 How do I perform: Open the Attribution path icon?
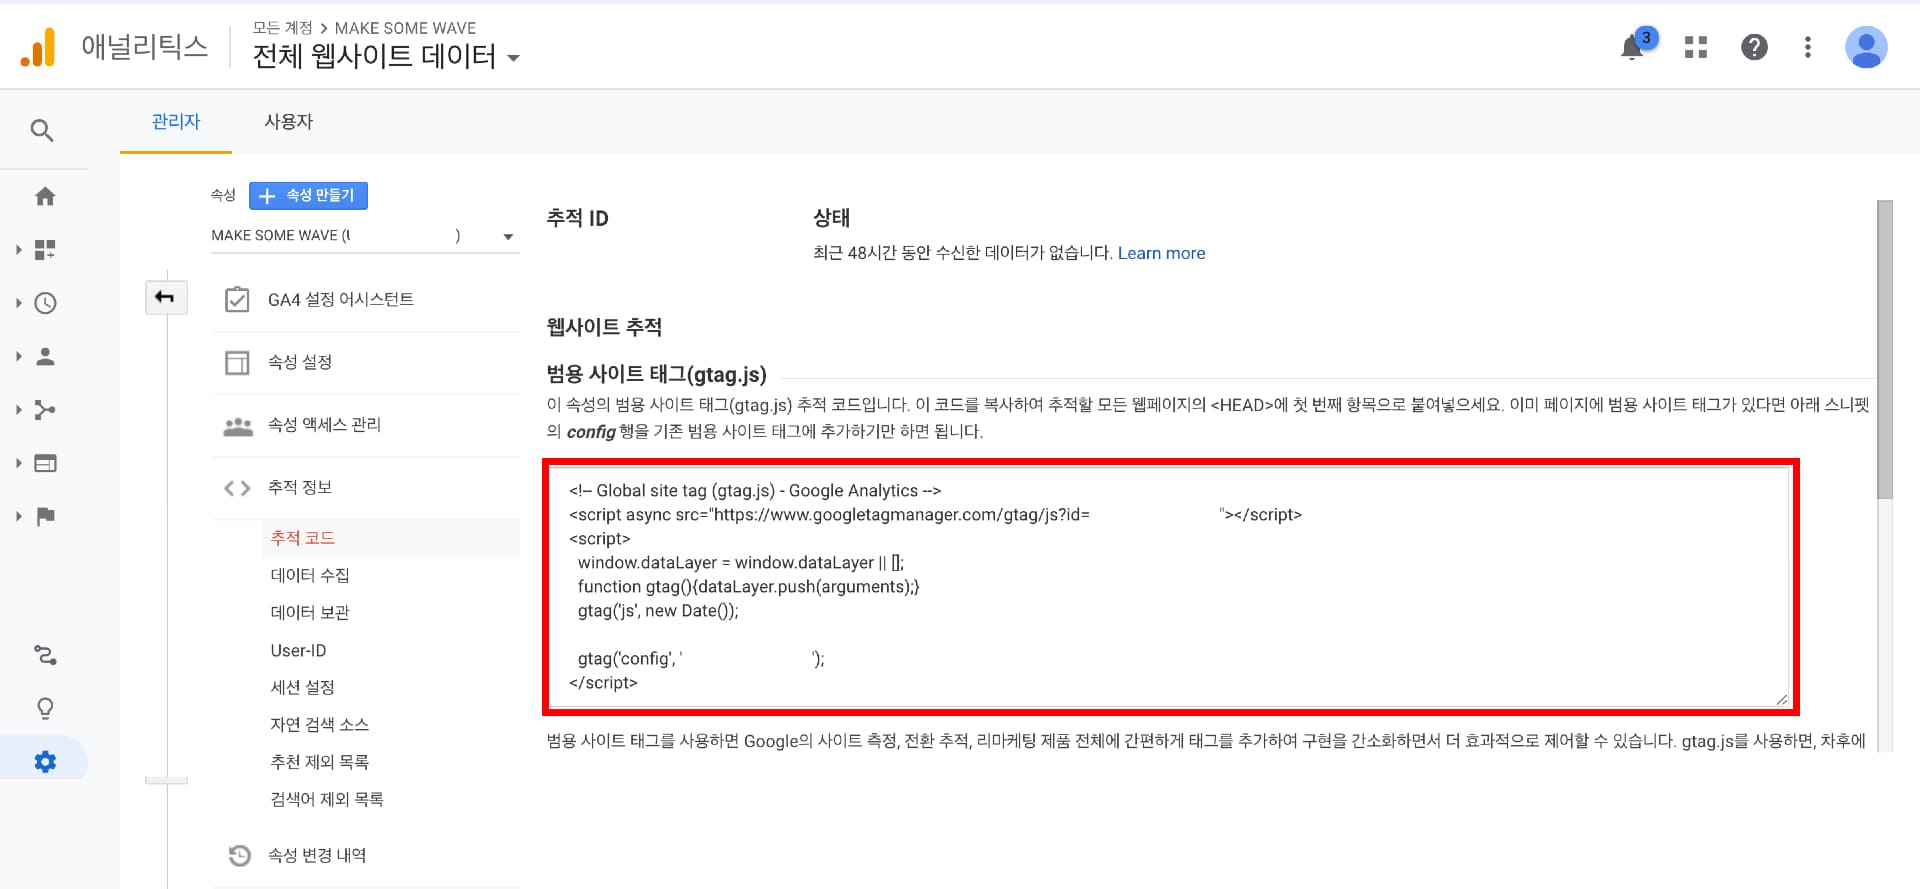coord(45,655)
